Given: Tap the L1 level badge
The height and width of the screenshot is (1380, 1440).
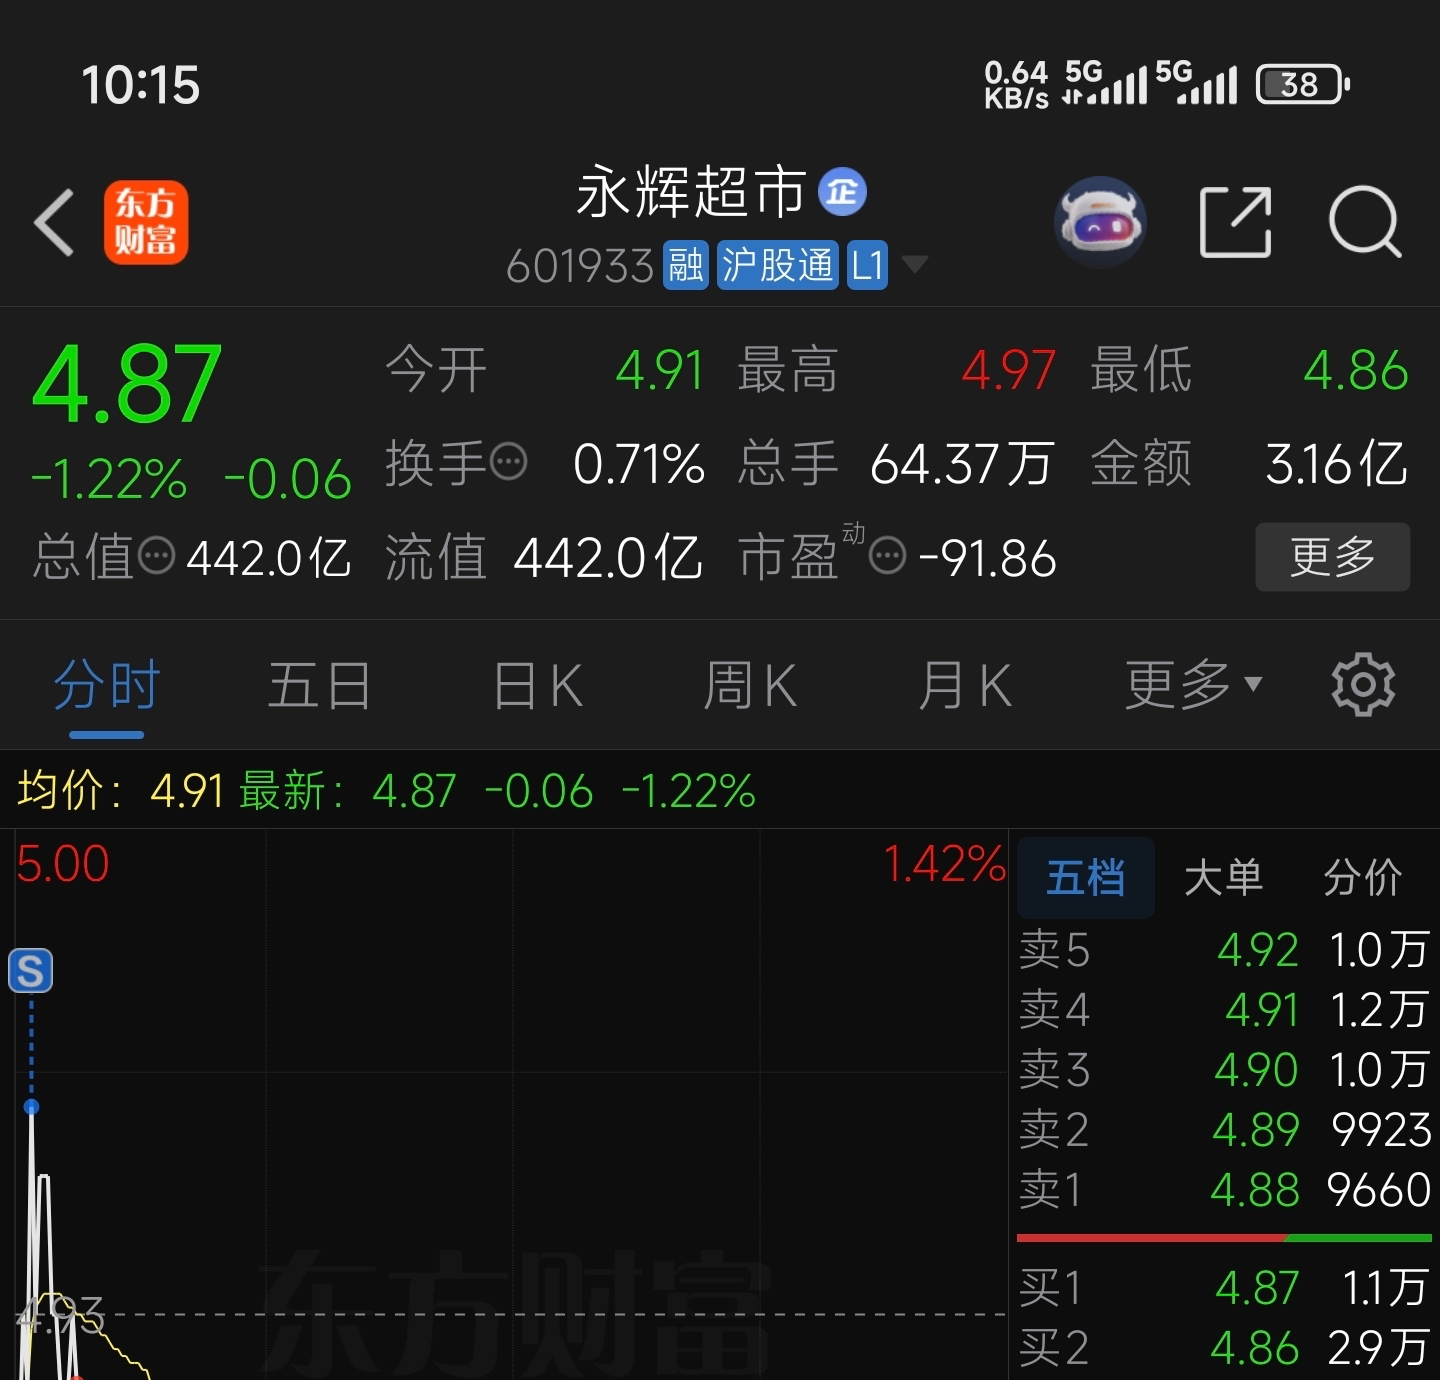Looking at the screenshot, I should click(x=867, y=266).
